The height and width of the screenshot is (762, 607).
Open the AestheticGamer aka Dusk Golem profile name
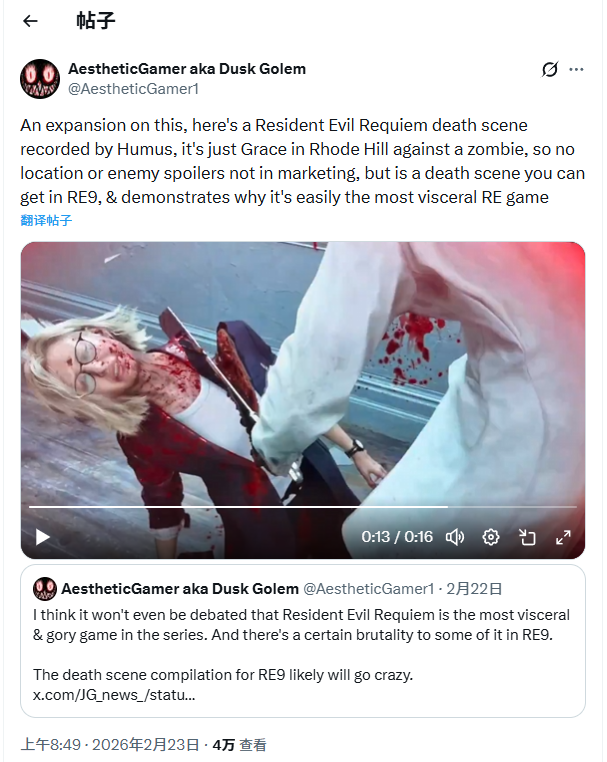pyautogui.click(x=187, y=69)
